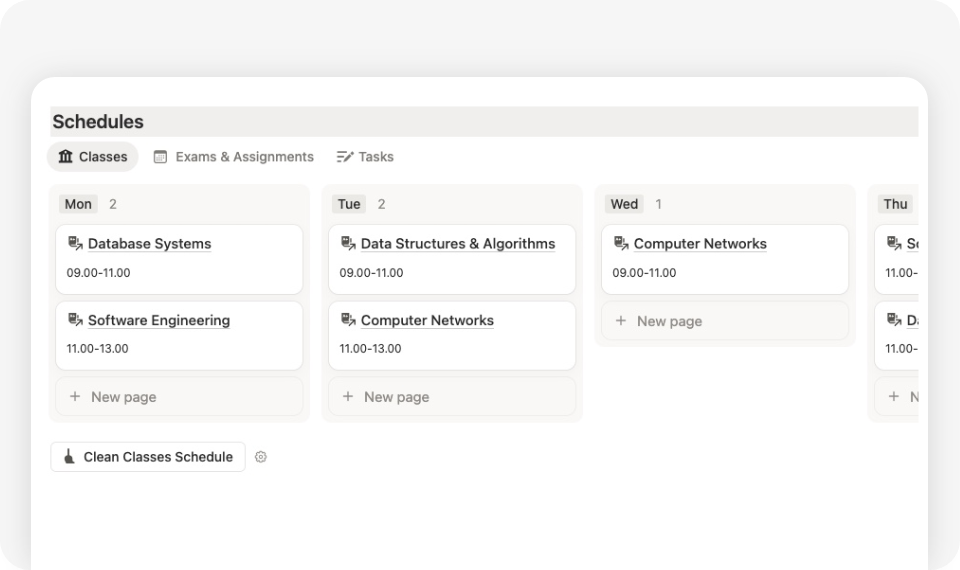Click the page icon on Tuesday's Computer Networks card

[x=348, y=320]
